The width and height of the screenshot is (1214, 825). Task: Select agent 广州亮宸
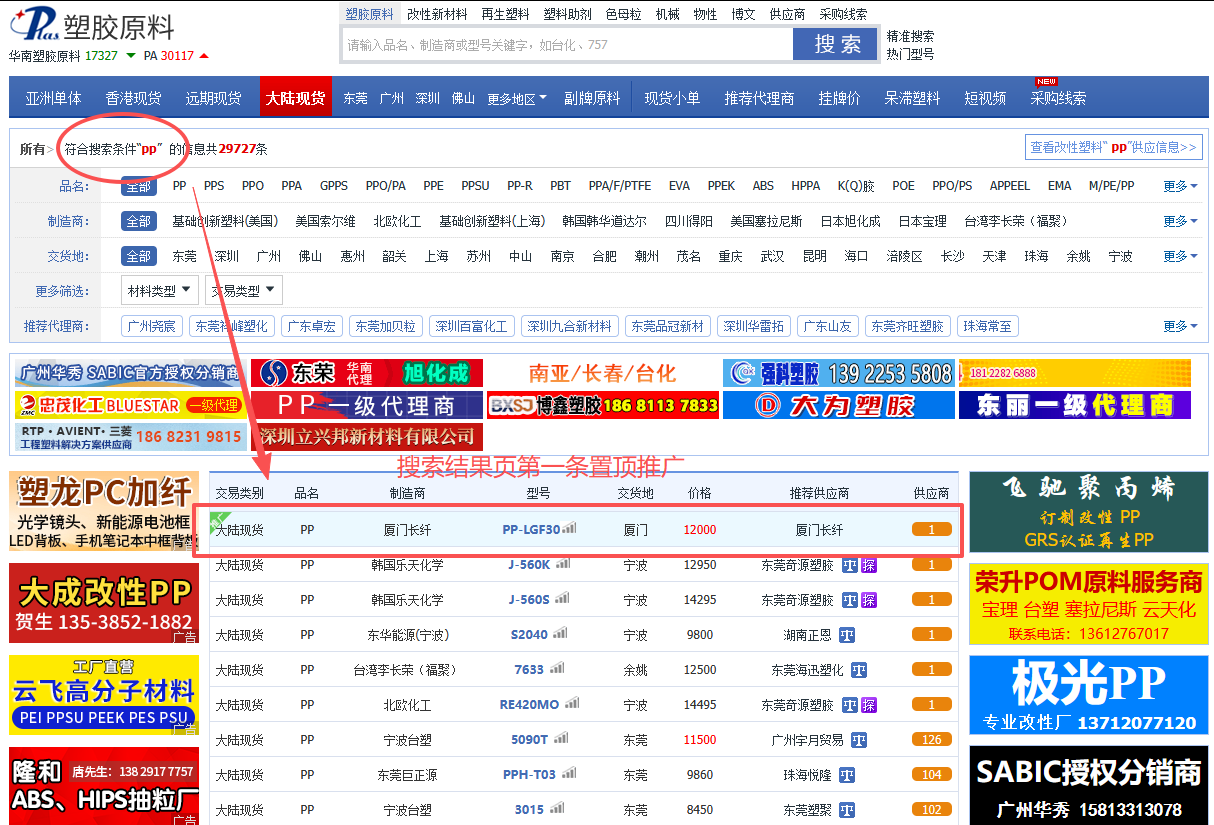(x=151, y=326)
